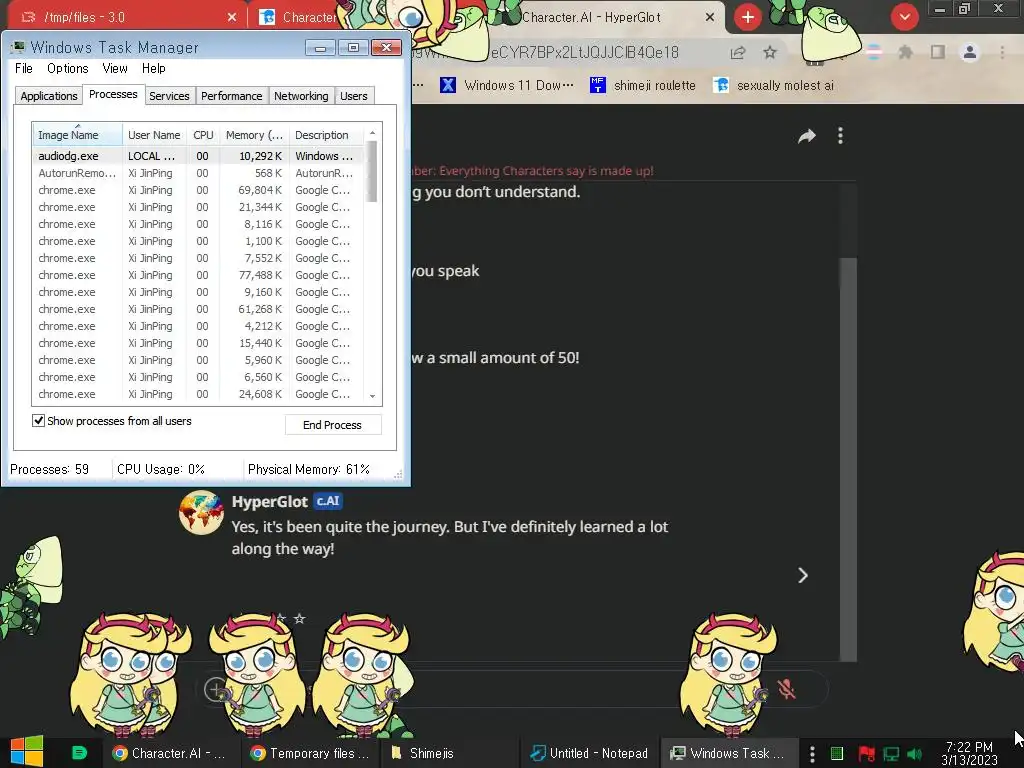Sort processes by CPU column
Viewport: 1024px width, 768px height.
(203, 135)
